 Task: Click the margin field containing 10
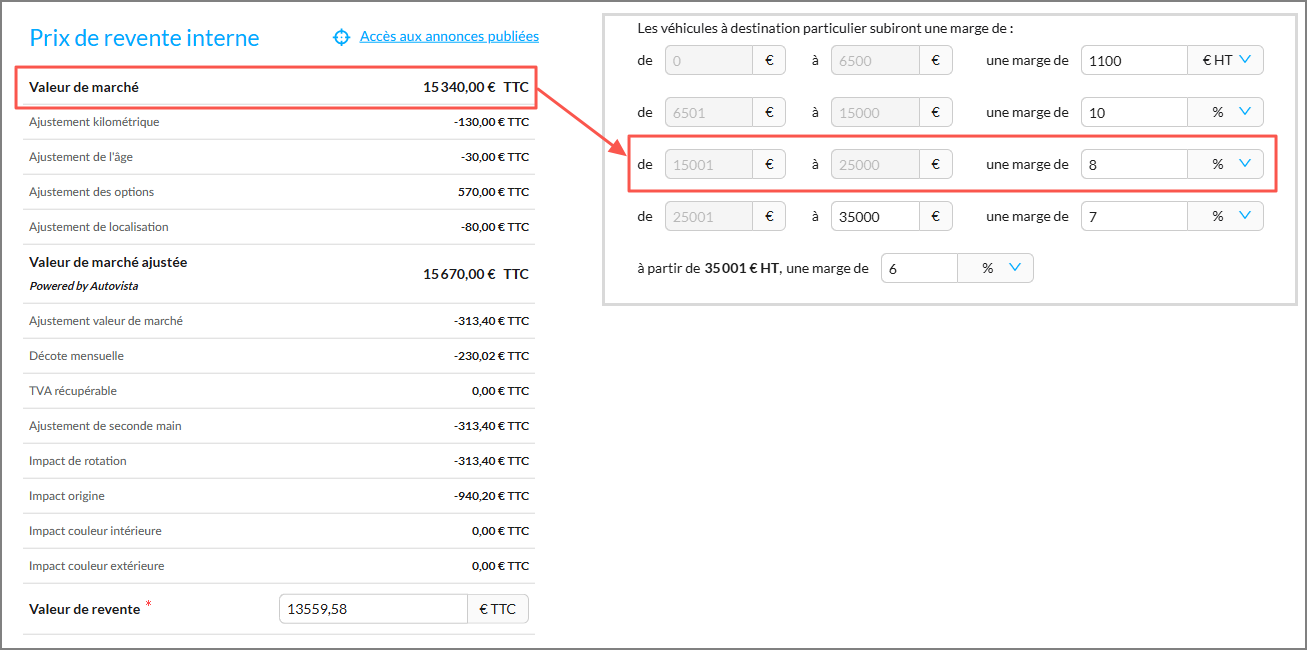pyautogui.click(x=1134, y=112)
